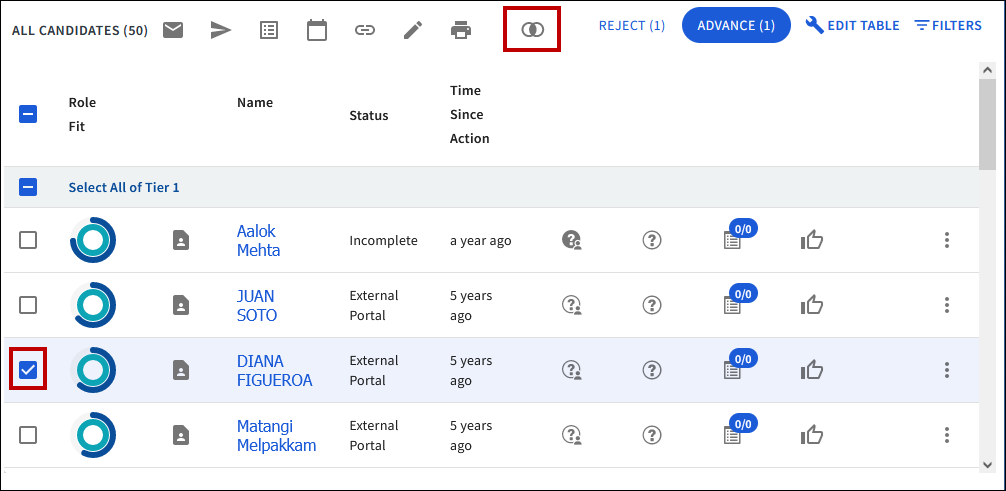Click the compare candidates overlapping circles icon
The width and height of the screenshot is (1006, 491).
point(532,30)
